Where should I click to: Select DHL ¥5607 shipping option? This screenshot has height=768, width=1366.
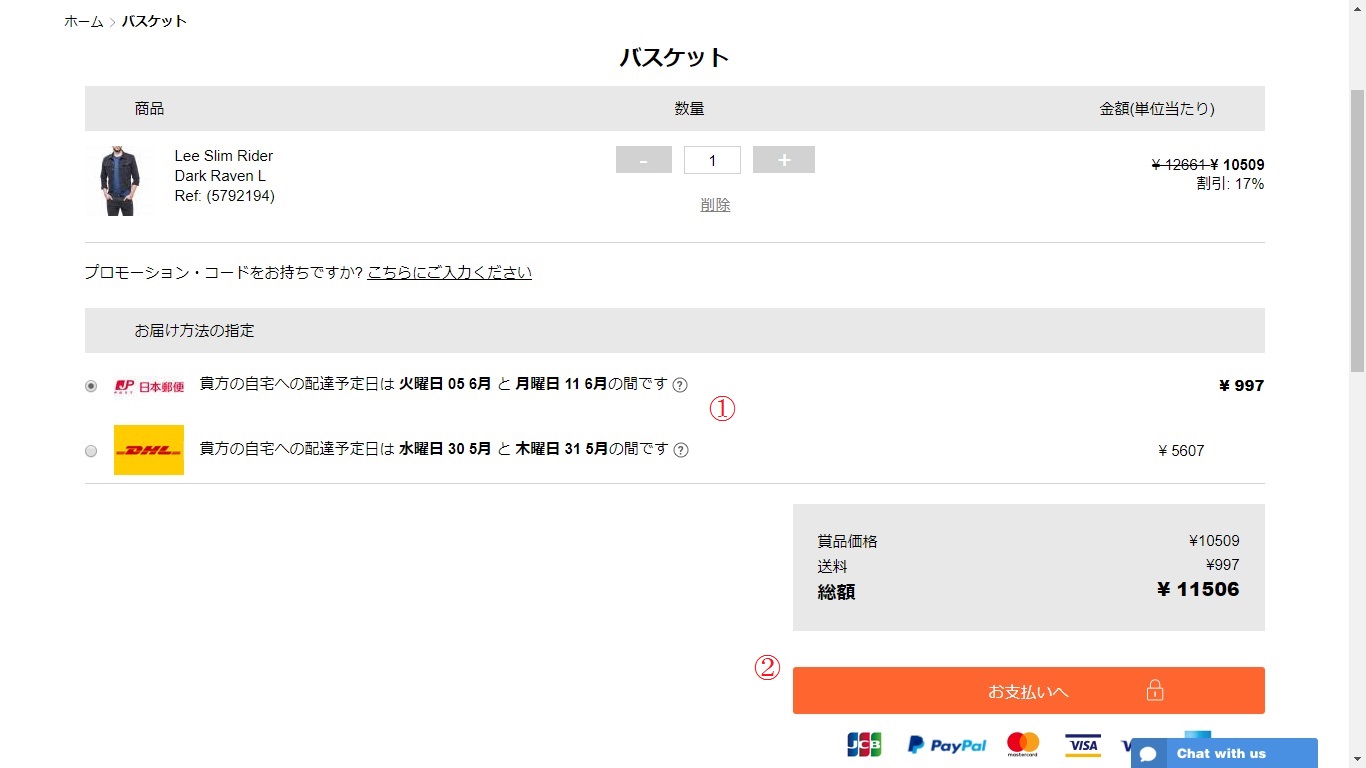coord(91,451)
